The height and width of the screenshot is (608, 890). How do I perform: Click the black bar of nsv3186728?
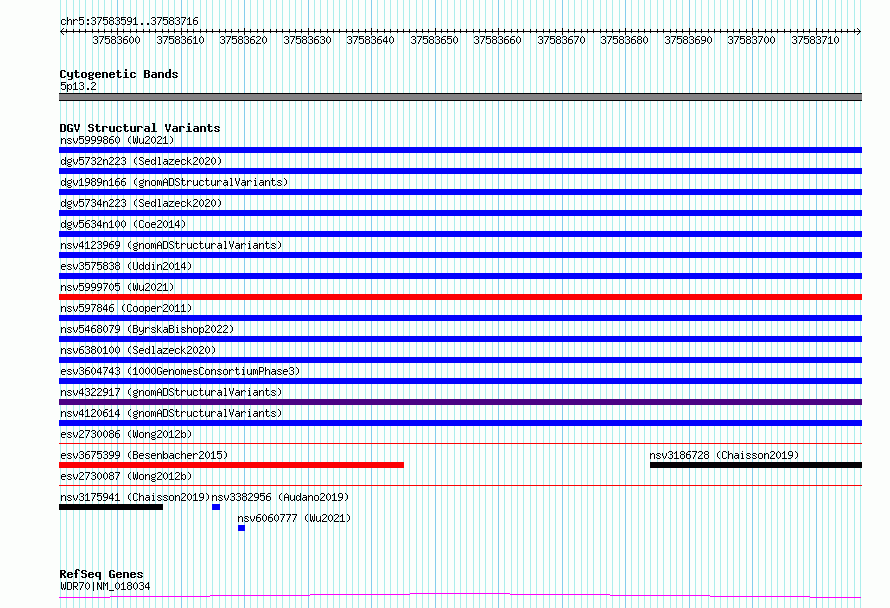[x=756, y=465]
